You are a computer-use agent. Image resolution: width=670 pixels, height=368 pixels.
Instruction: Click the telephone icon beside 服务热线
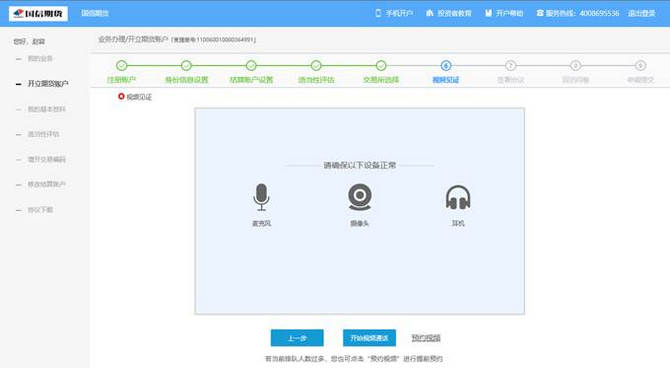point(540,13)
